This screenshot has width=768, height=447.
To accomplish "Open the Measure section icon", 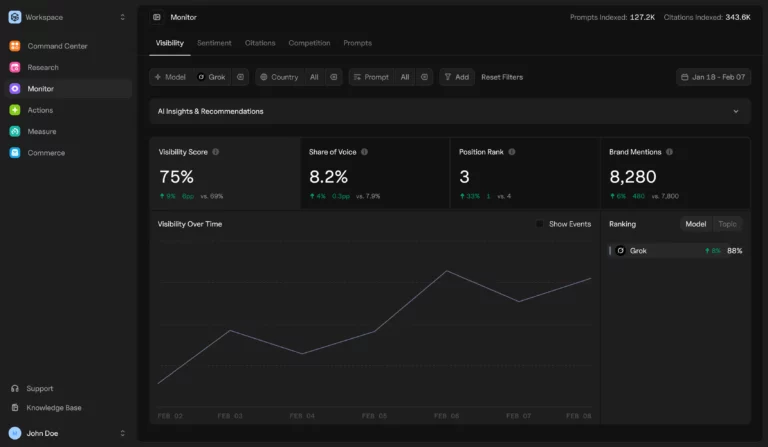I will point(15,131).
